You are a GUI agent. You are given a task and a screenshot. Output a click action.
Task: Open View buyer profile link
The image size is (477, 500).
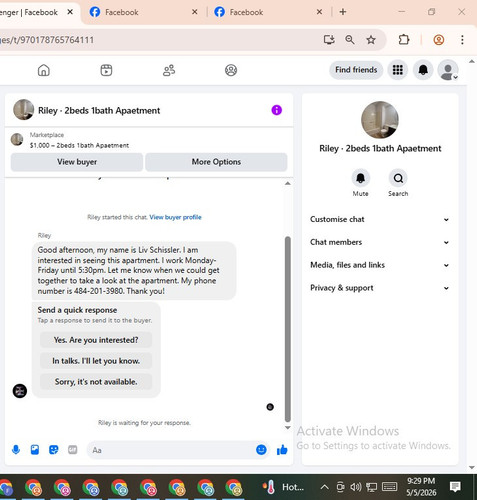click(175, 217)
